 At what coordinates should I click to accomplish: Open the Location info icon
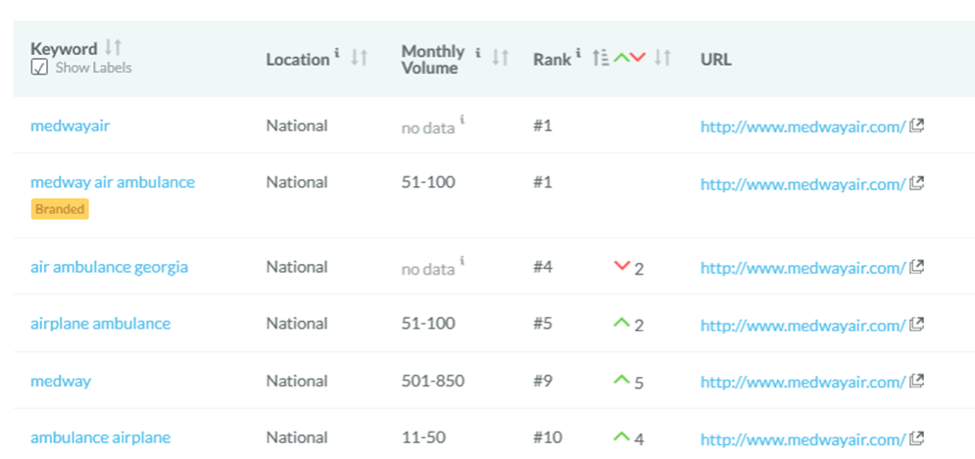[337, 53]
